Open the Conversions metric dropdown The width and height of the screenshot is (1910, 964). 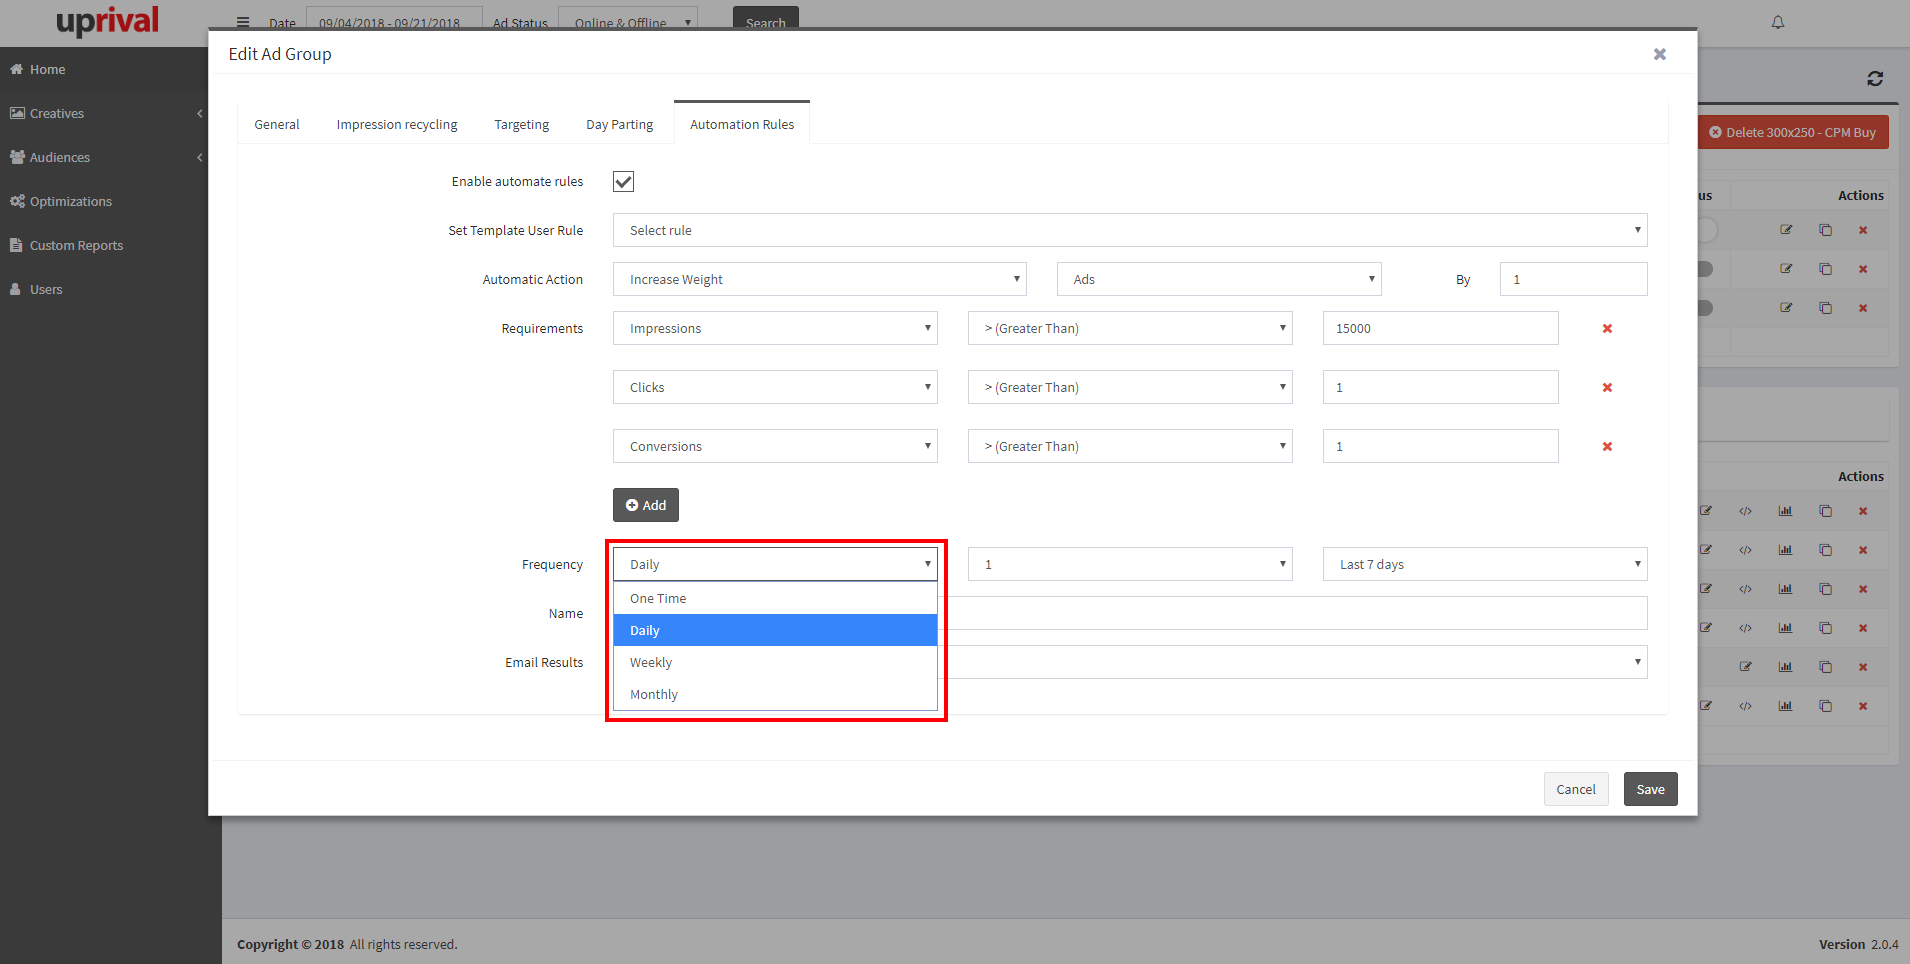point(775,446)
